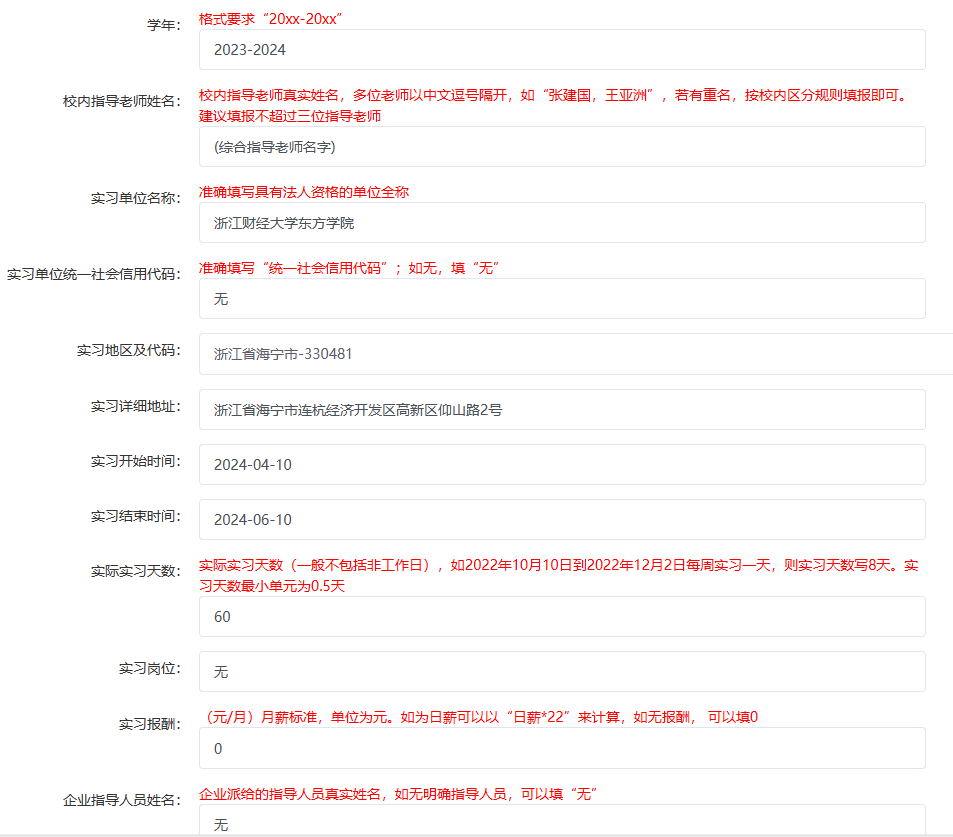Click the 实习地区及代码 label
Viewport: 953px width, 837px height.
pos(128,350)
